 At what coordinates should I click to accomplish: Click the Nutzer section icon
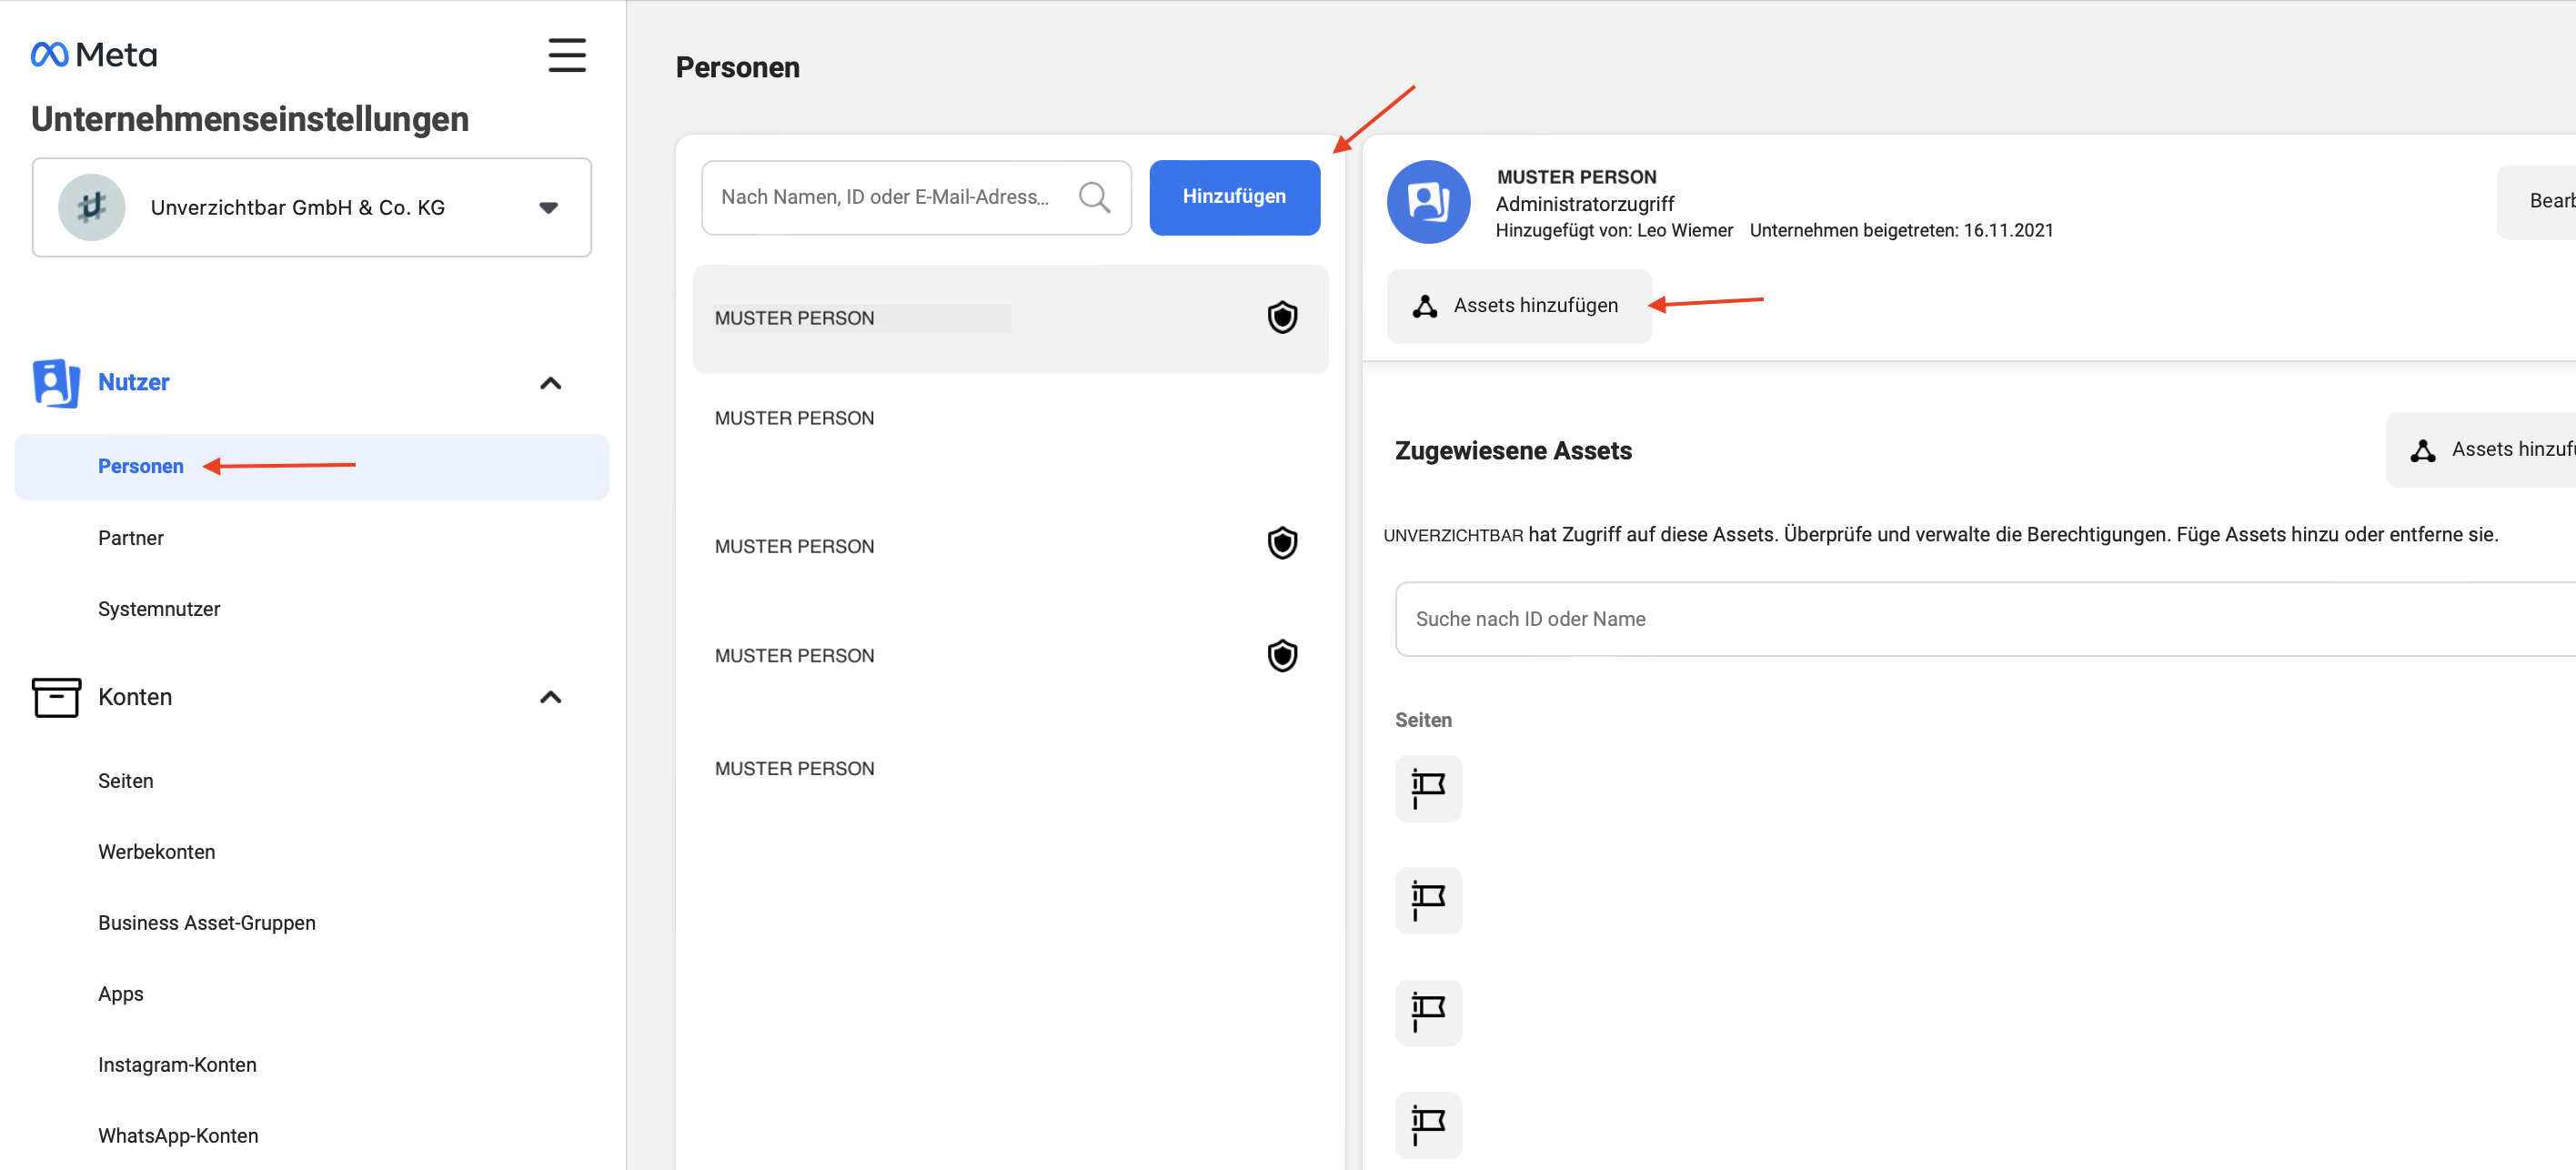click(x=56, y=383)
